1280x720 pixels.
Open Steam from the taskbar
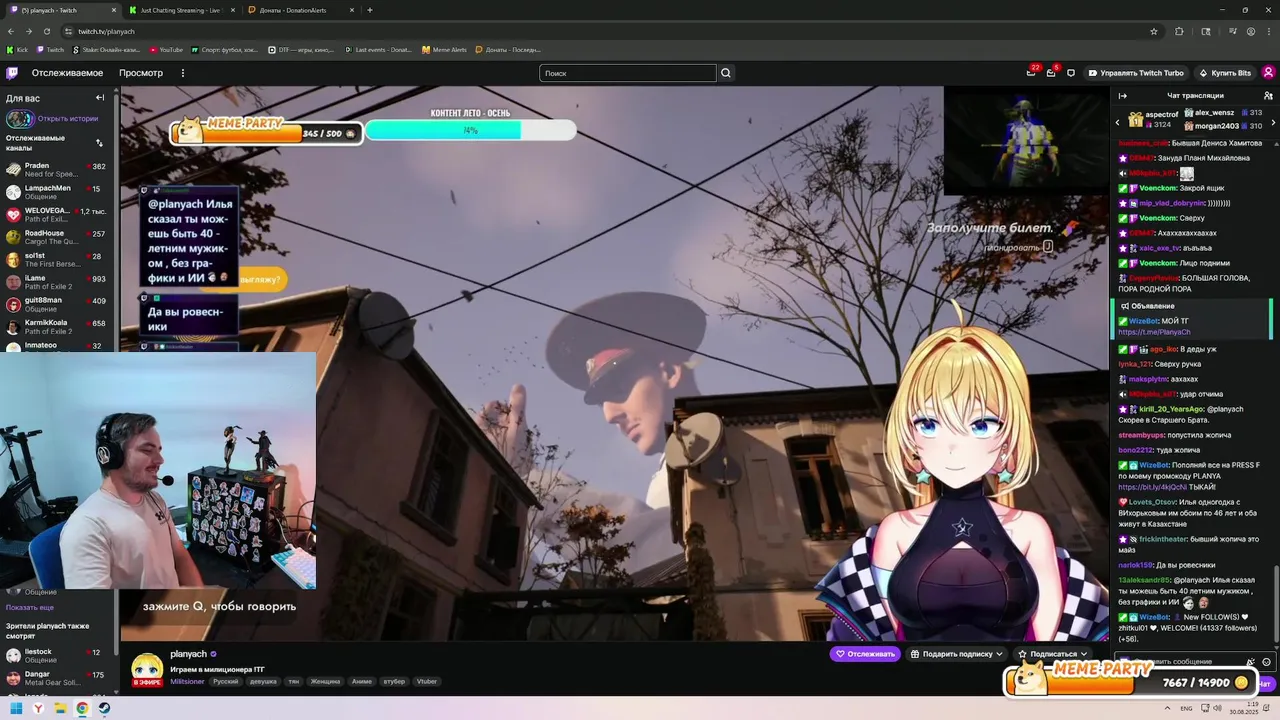coord(104,708)
